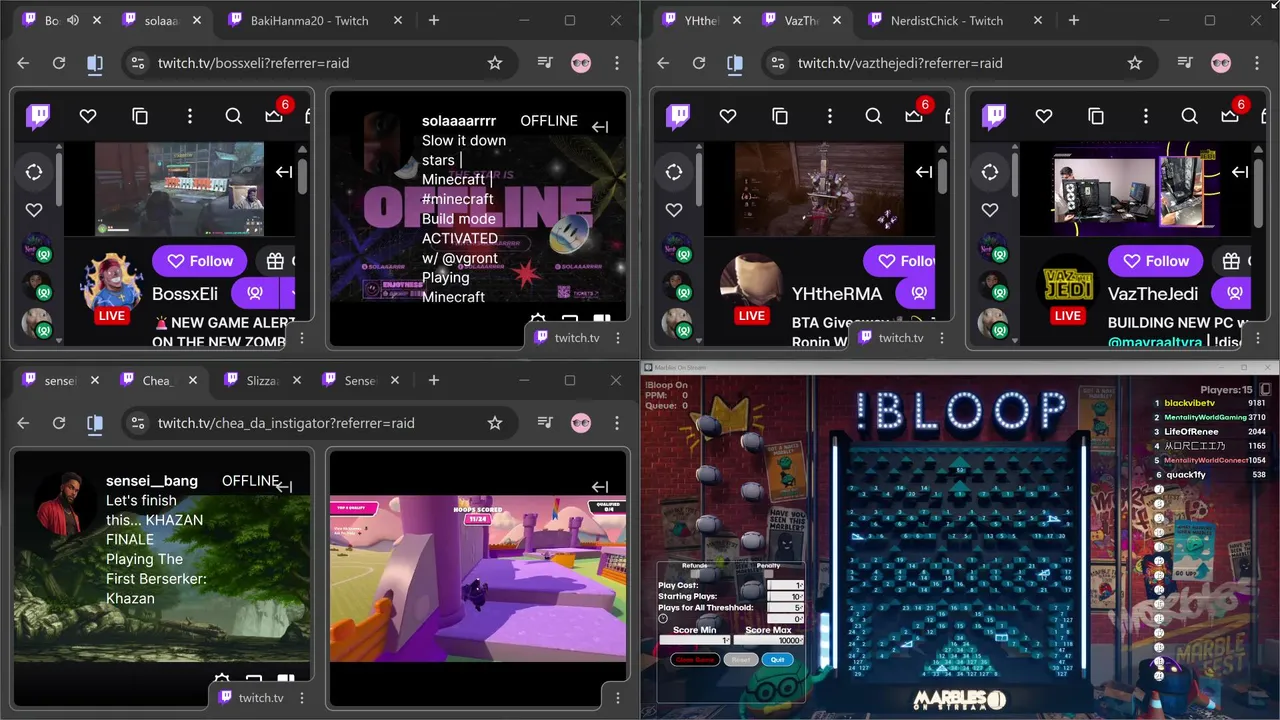
Task: Click the Score Max field
Action: point(768,640)
